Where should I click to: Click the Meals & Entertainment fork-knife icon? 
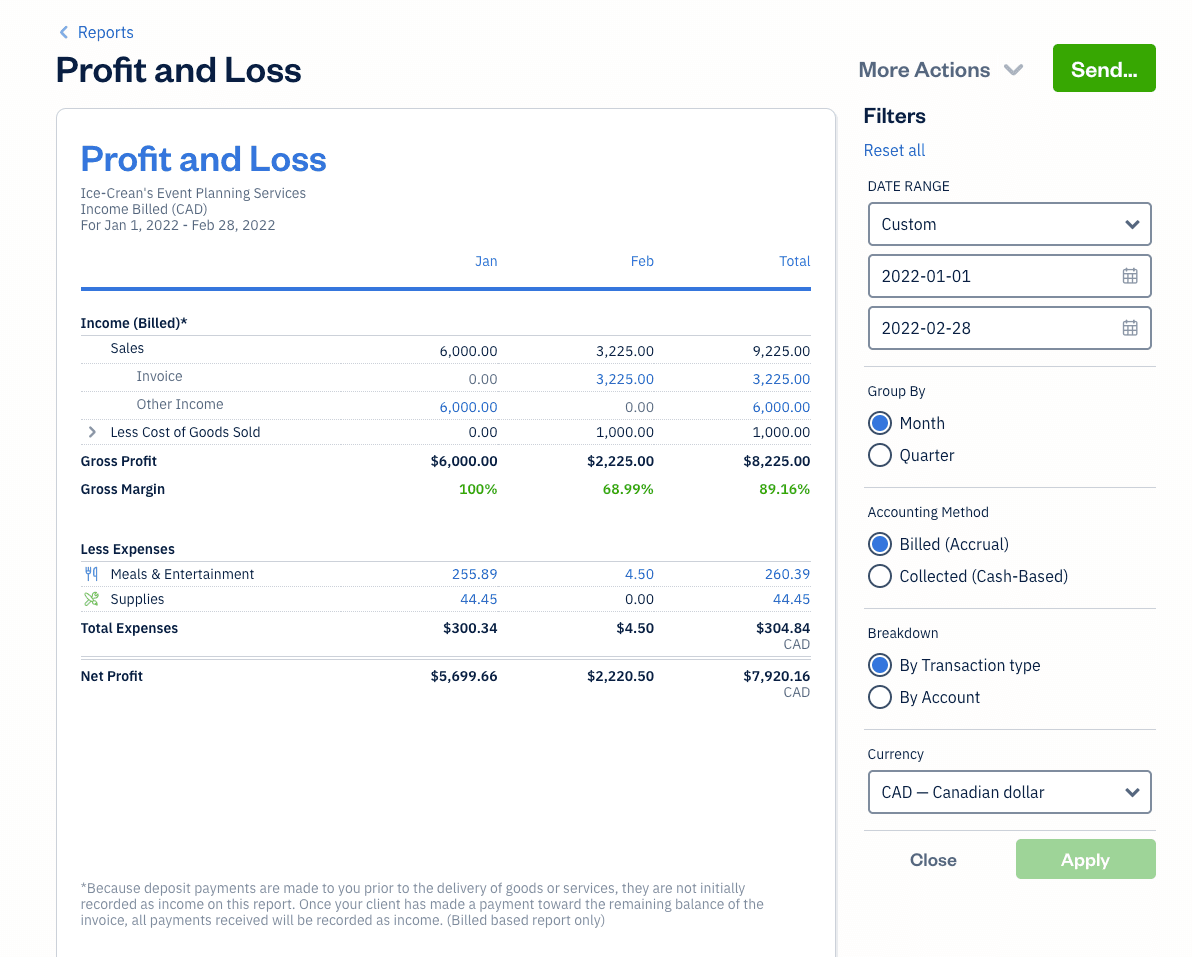[x=92, y=574]
